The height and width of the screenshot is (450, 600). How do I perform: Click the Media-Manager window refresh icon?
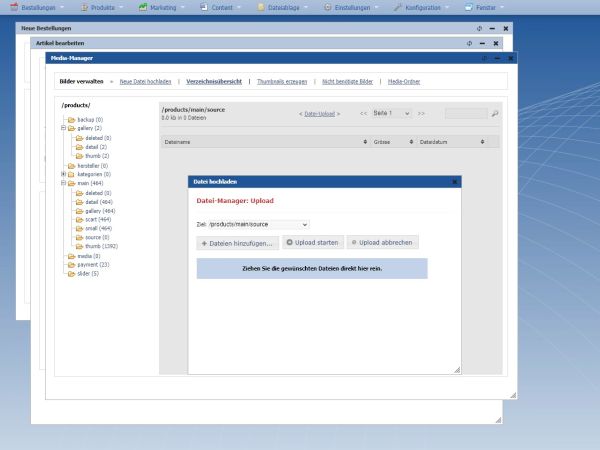pyautogui.click(x=481, y=60)
